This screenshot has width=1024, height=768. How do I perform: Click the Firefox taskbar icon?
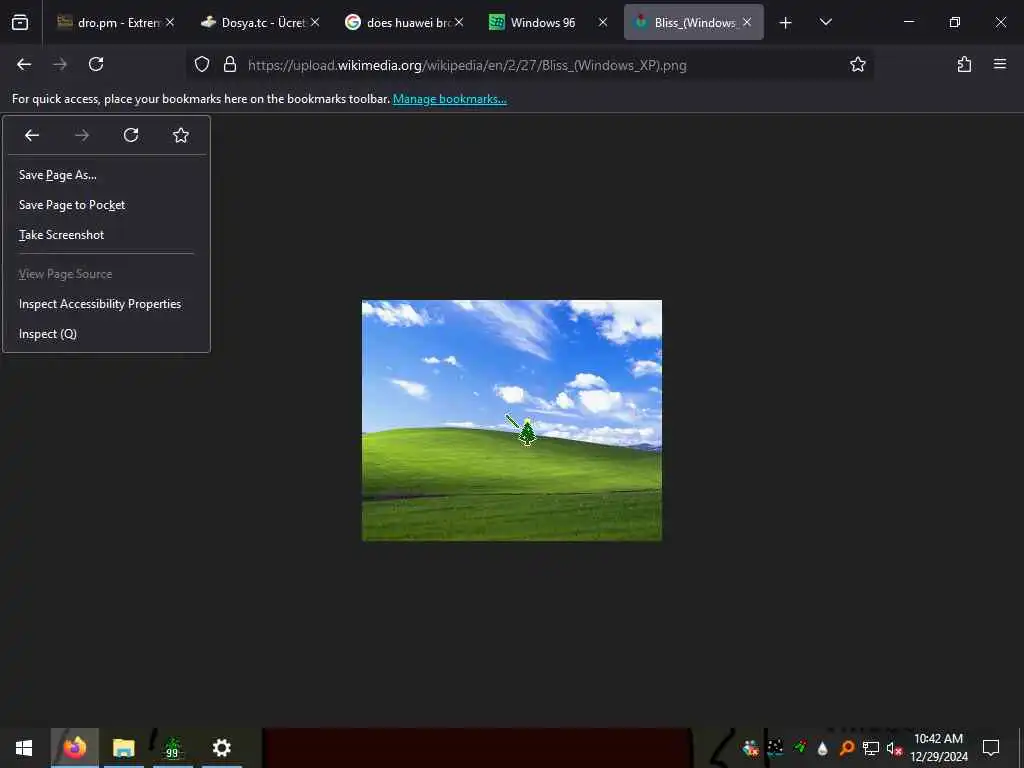click(74, 748)
